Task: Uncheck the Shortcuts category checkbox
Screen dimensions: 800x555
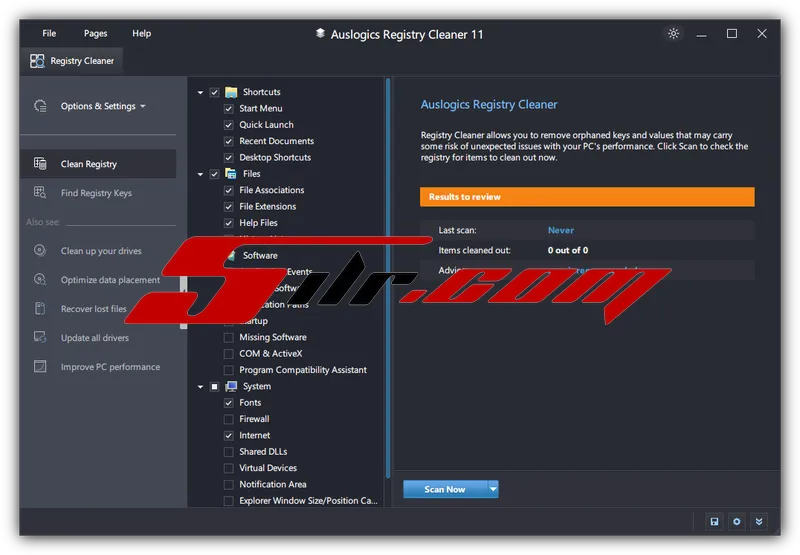Action: [214, 92]
